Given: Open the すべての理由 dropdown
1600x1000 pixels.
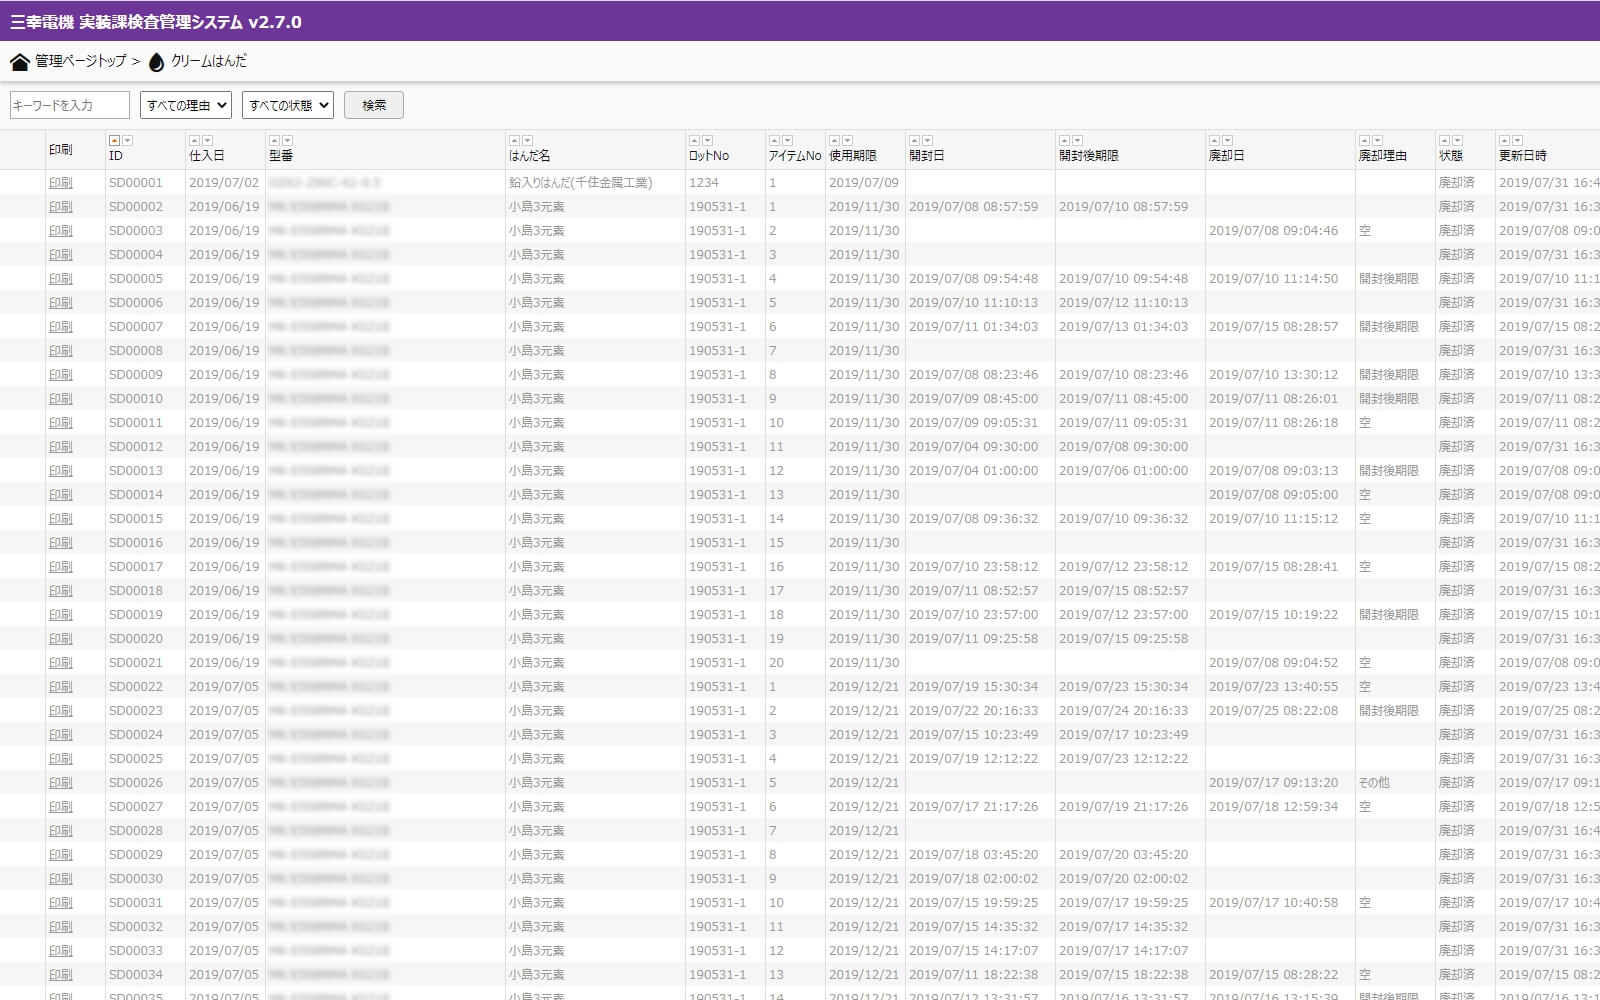Looking at the screenshot, I should (186, 105).
